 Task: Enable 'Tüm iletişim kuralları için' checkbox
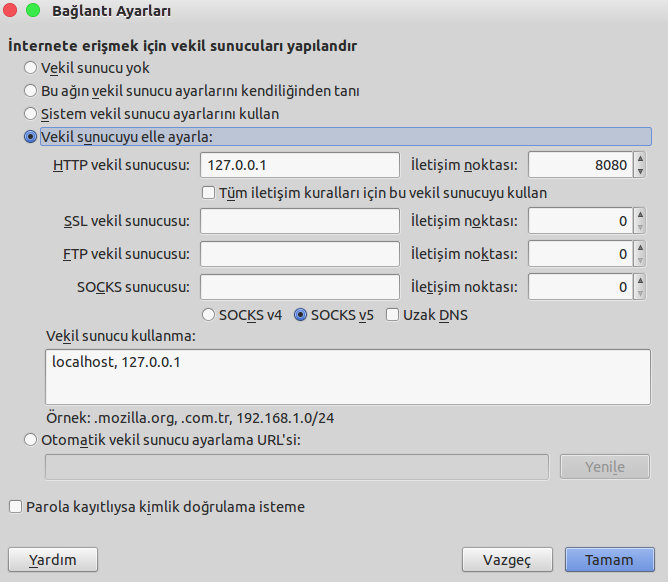click(x=209, y=193)
